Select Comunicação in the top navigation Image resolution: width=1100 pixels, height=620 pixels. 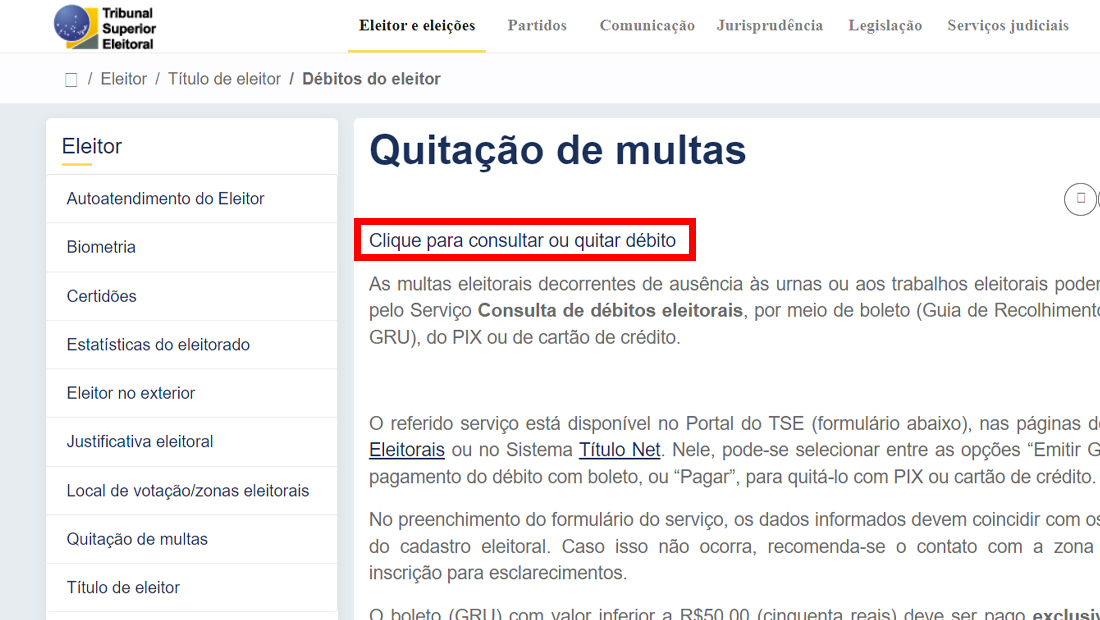tap(647, 26)
